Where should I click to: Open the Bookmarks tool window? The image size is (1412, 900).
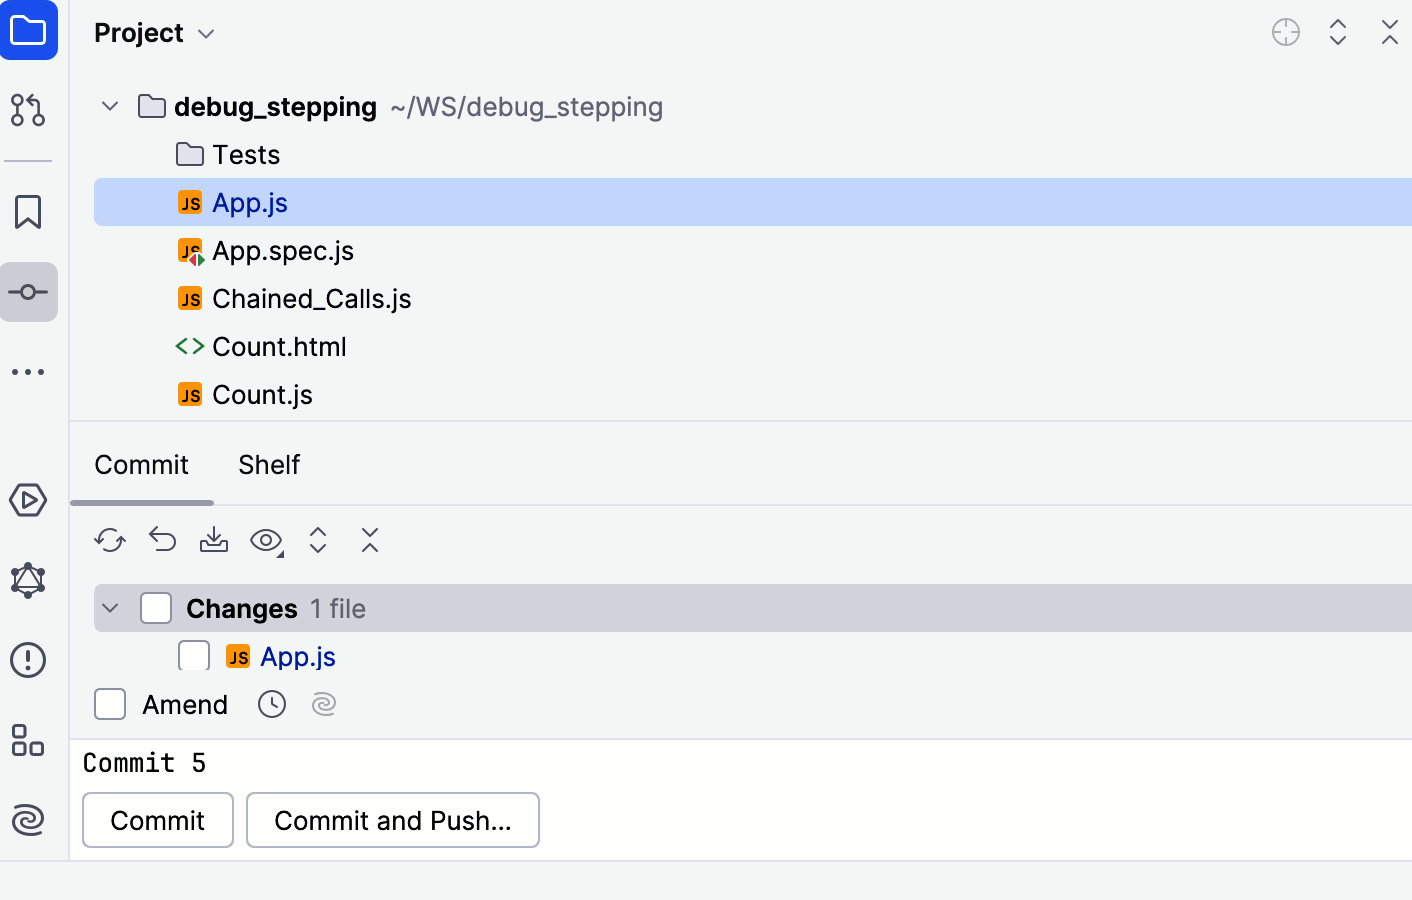point(29,211)
